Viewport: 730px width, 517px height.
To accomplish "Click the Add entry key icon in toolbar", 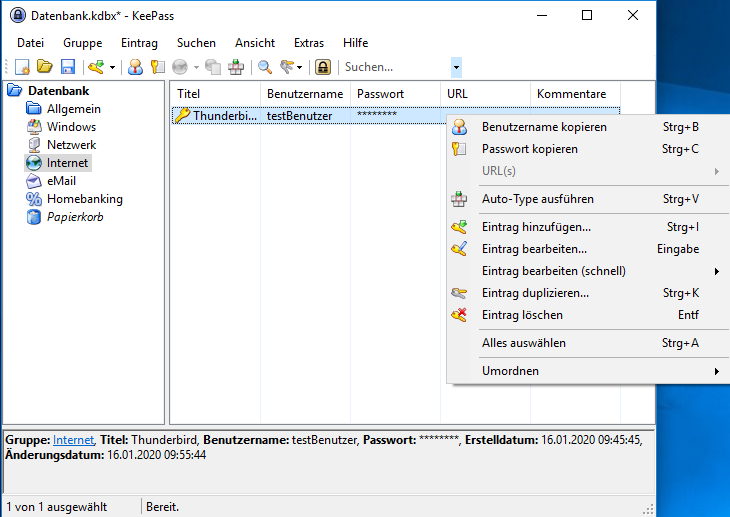I will (96, 67).
